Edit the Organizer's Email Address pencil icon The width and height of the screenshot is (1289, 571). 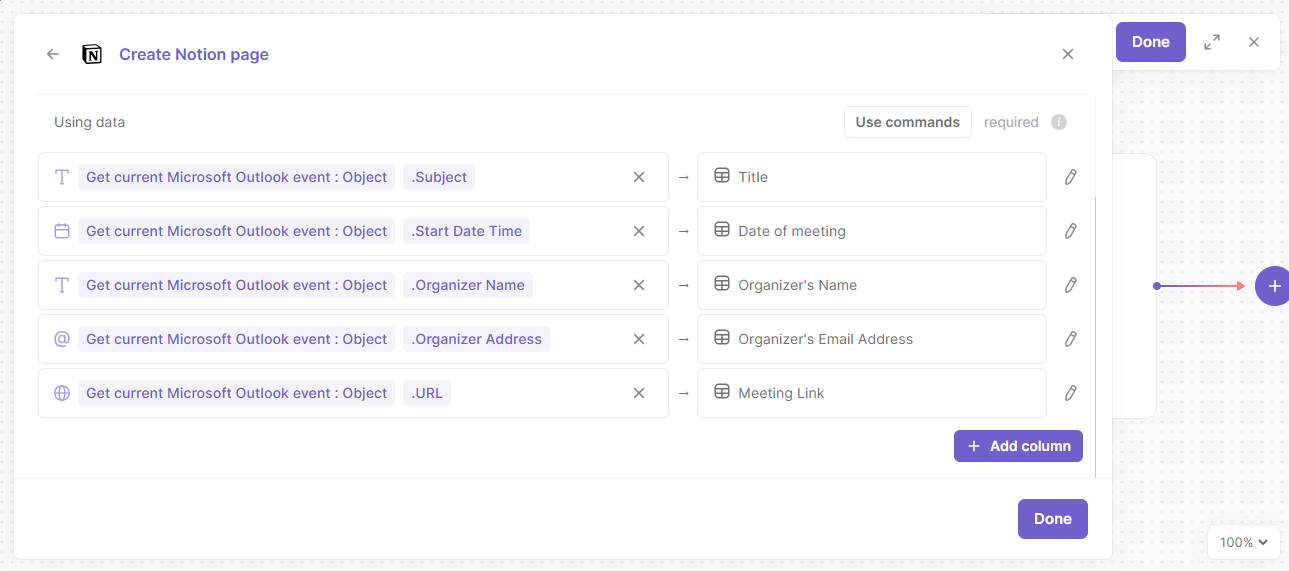[1070, 339]
